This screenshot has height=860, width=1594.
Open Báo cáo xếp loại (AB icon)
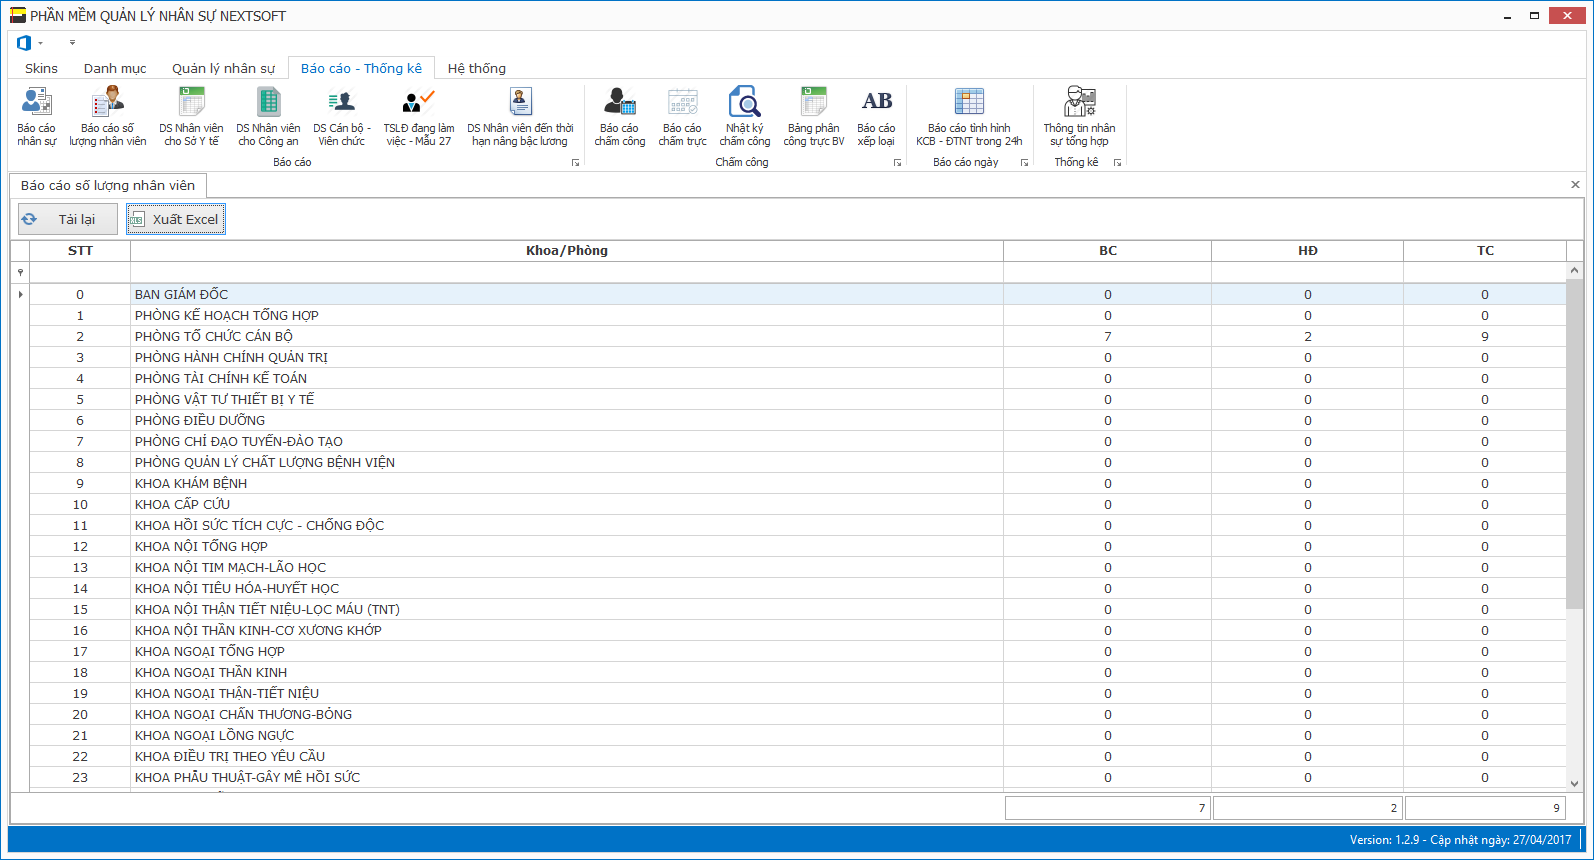click(877, 117)
